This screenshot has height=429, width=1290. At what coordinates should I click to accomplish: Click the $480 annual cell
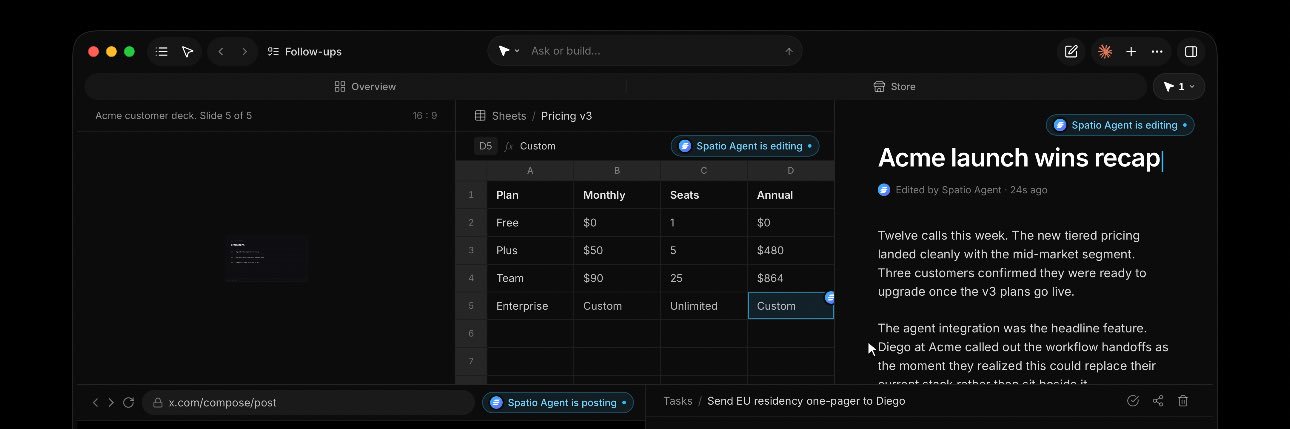click(x=791, y=250)
